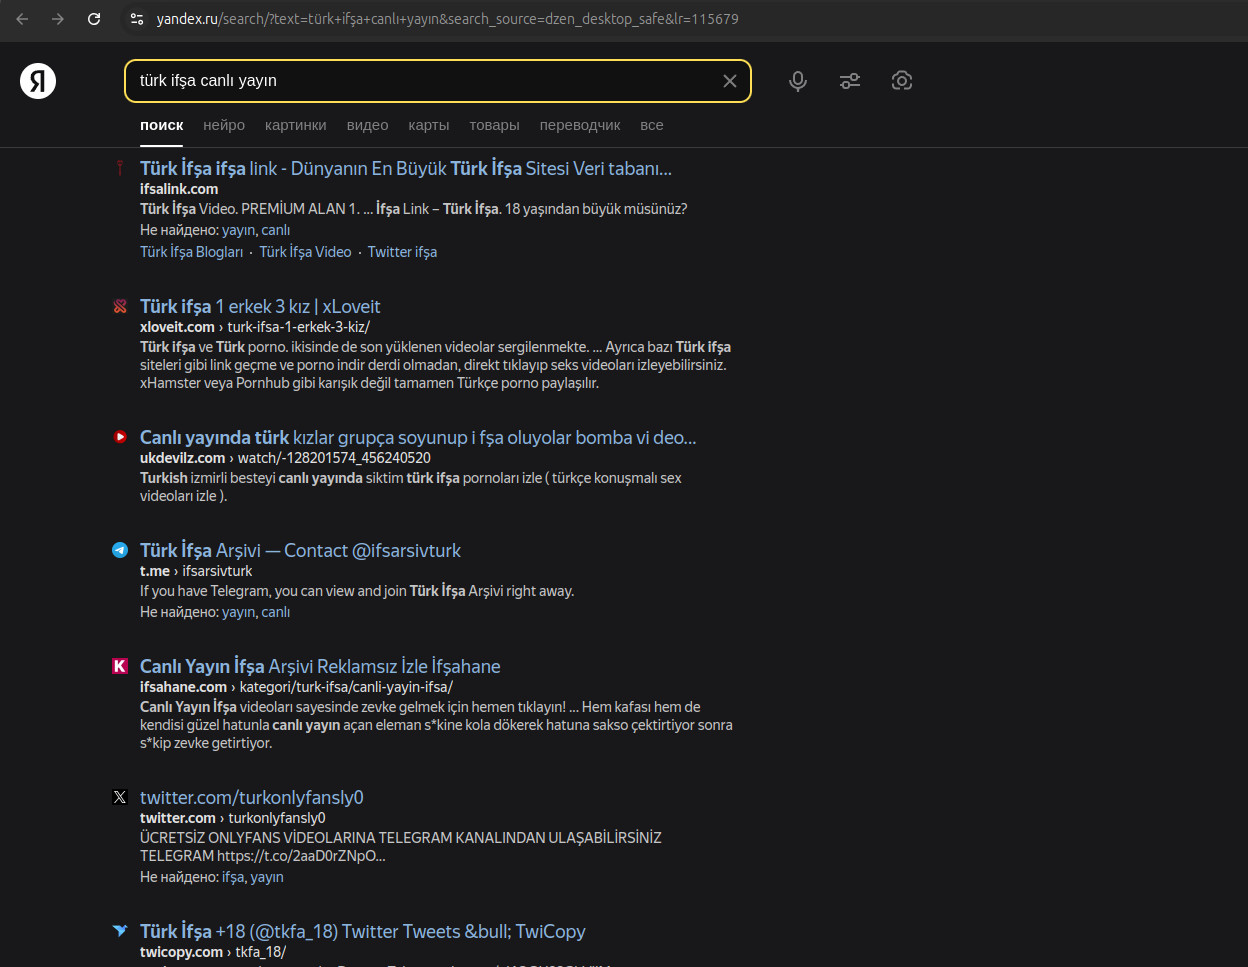This screenshot has height=967, width=1248.
Task: Open the картинки tab
Action: (x=296, y=125)
